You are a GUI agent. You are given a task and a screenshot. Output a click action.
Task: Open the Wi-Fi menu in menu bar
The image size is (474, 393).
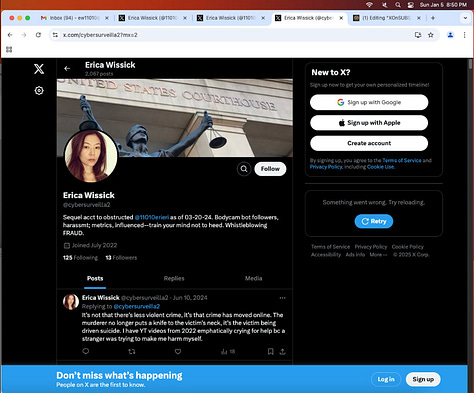coord(369,5)
